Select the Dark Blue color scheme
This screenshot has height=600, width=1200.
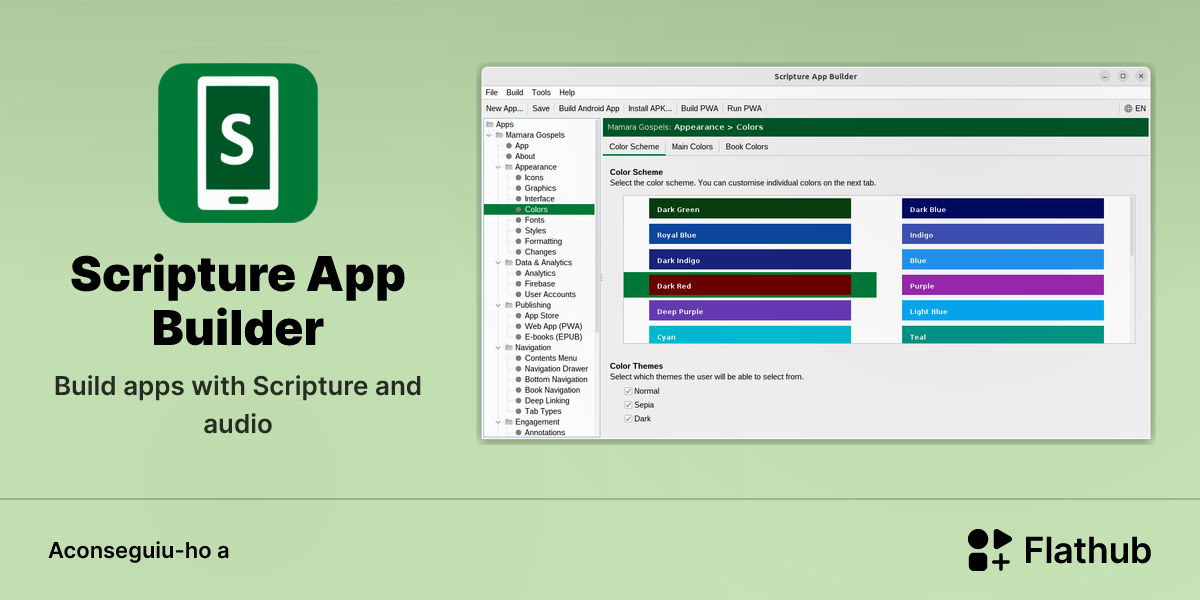tap(1003, 209)
